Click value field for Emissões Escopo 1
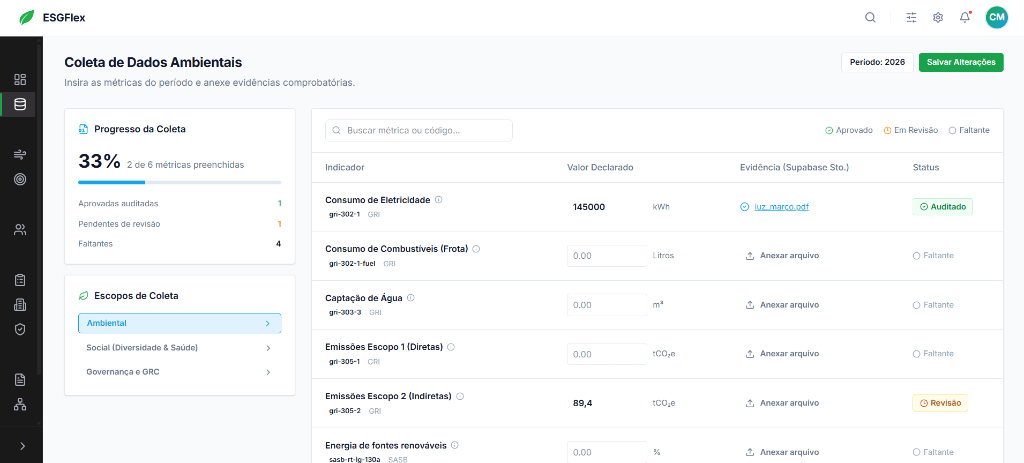Image resolution: width=1024 pixels, height=463 pixels. [606, 354]
